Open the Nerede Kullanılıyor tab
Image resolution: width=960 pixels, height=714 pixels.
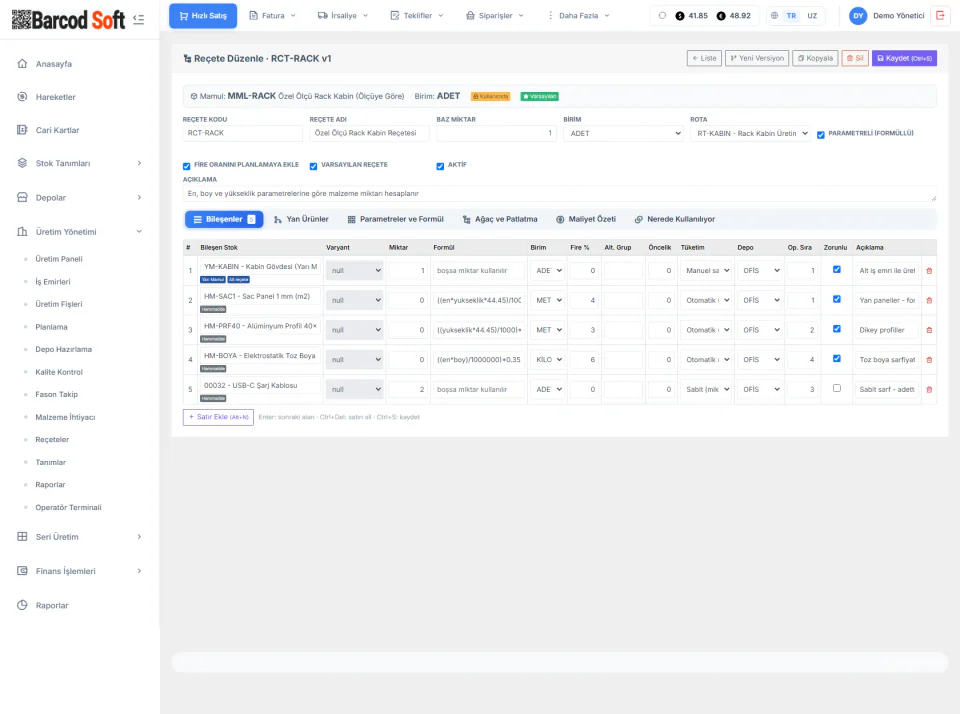pos(675,219)
